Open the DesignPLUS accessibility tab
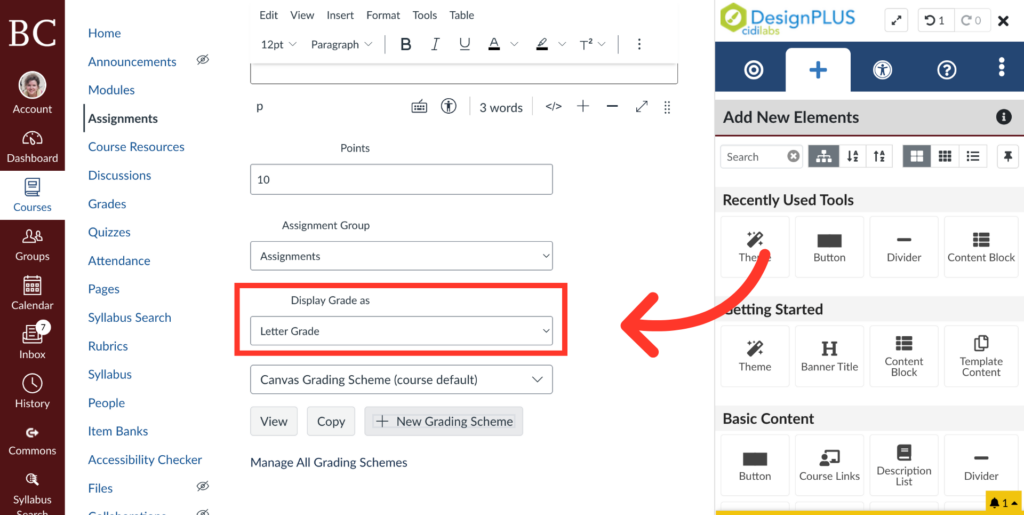The image size is (1024, 515). point(882,70)
